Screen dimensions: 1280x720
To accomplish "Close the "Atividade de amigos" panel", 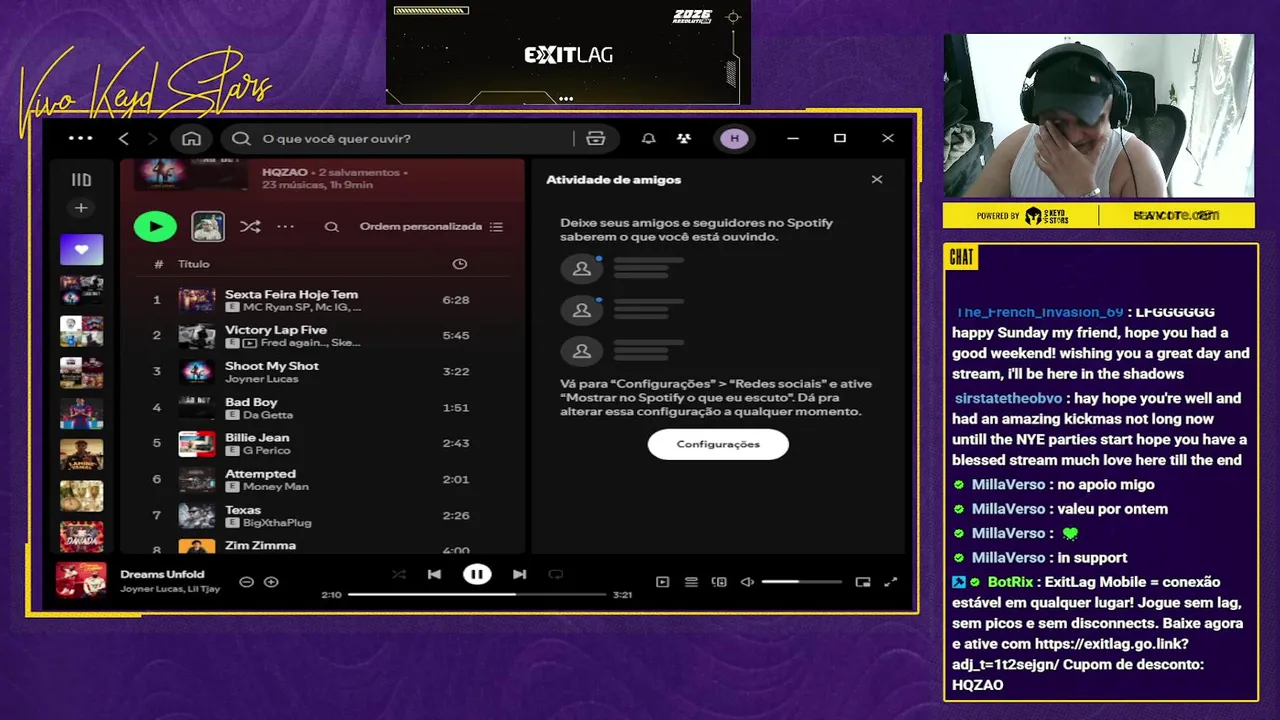I will coord(877,180).
